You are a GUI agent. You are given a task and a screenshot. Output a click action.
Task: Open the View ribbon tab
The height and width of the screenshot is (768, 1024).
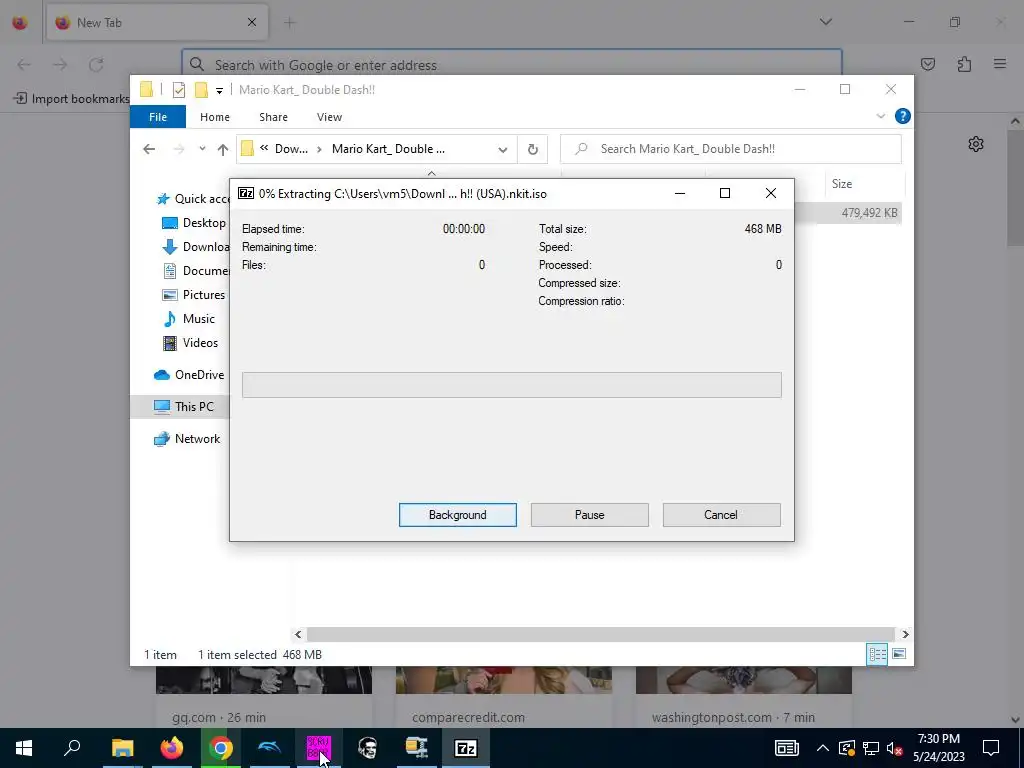pos(329,117)
